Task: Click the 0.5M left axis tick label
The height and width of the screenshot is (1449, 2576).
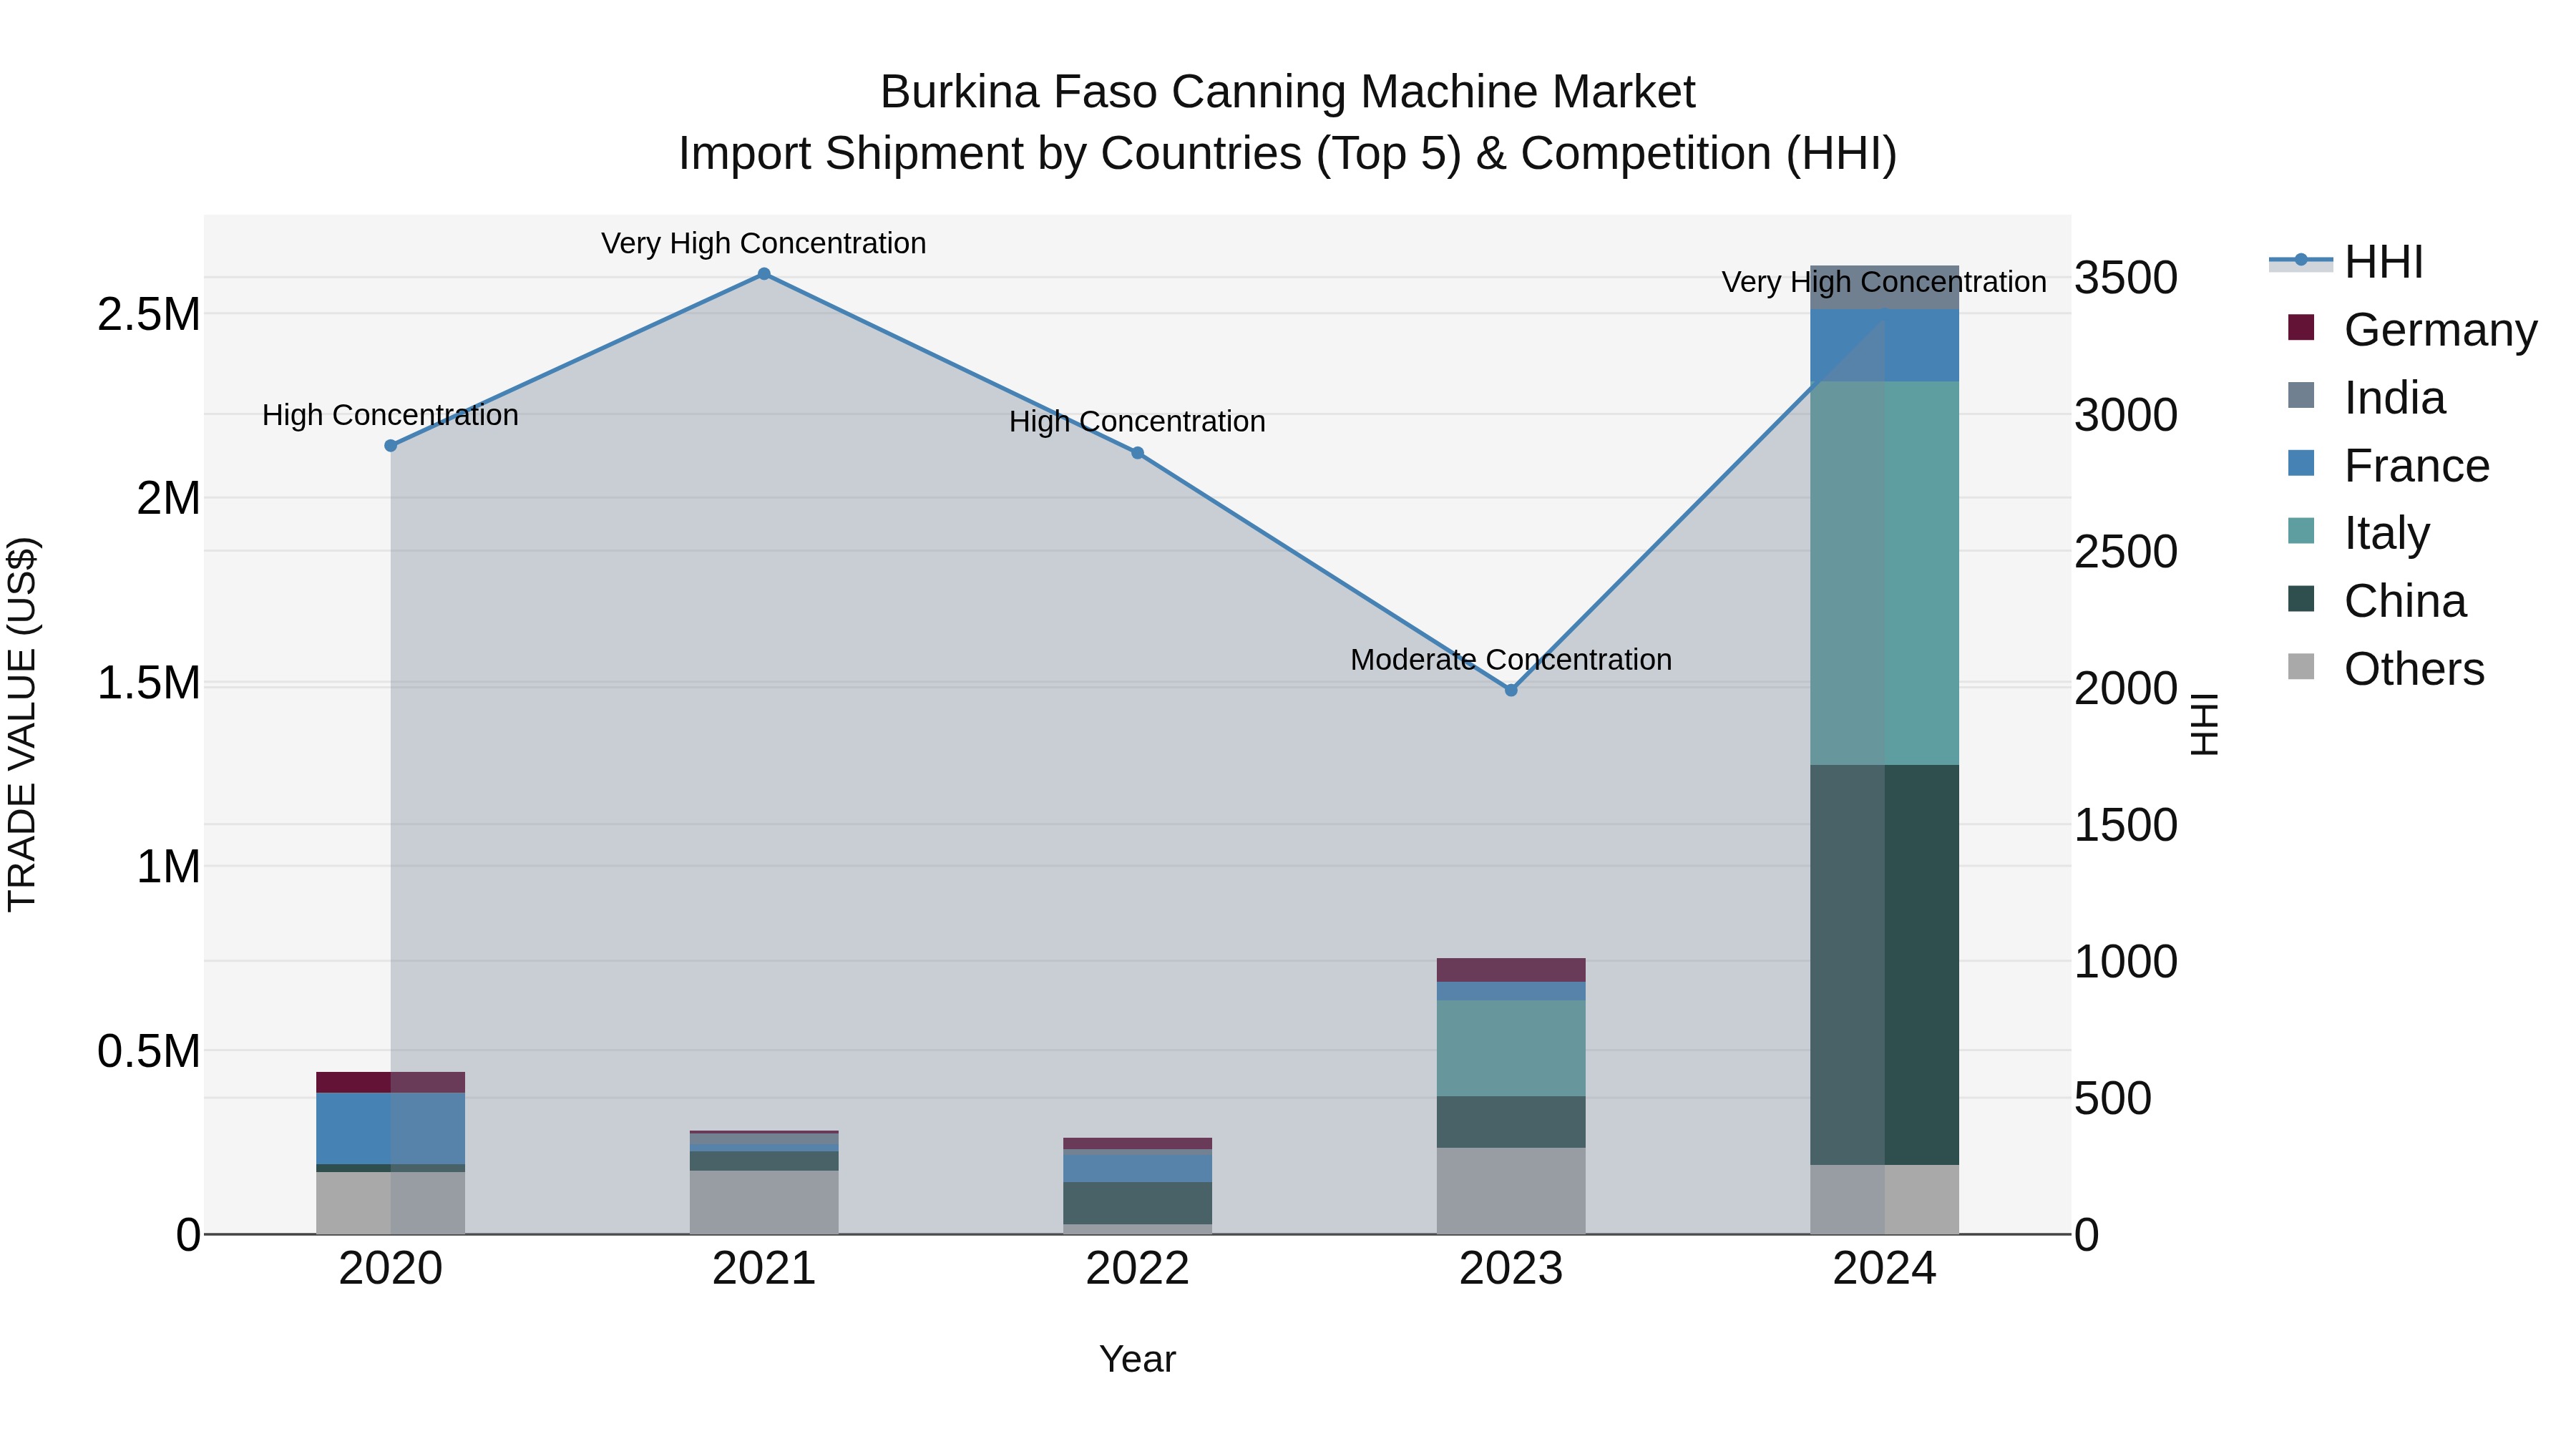Action: pos(149,1052)
